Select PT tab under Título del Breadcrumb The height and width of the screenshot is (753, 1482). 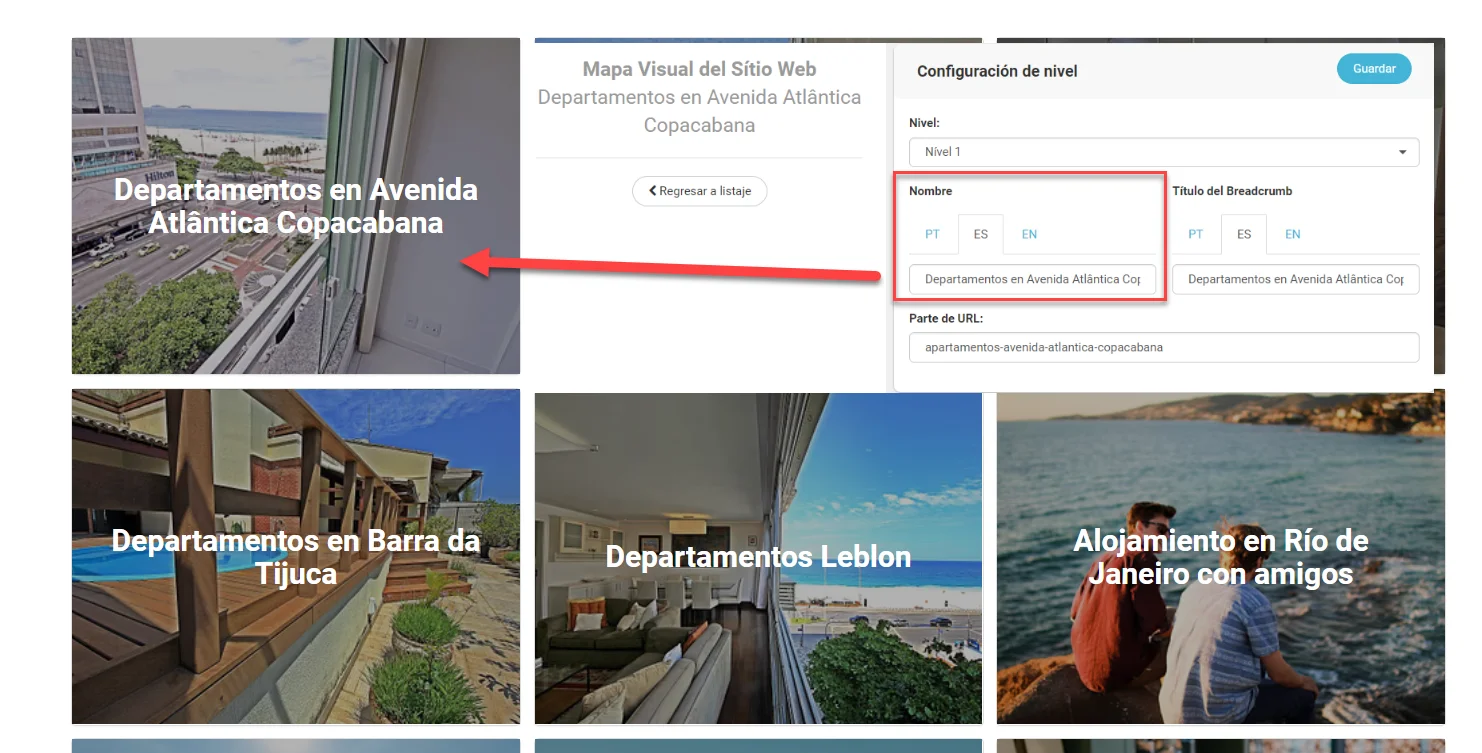1195,234
